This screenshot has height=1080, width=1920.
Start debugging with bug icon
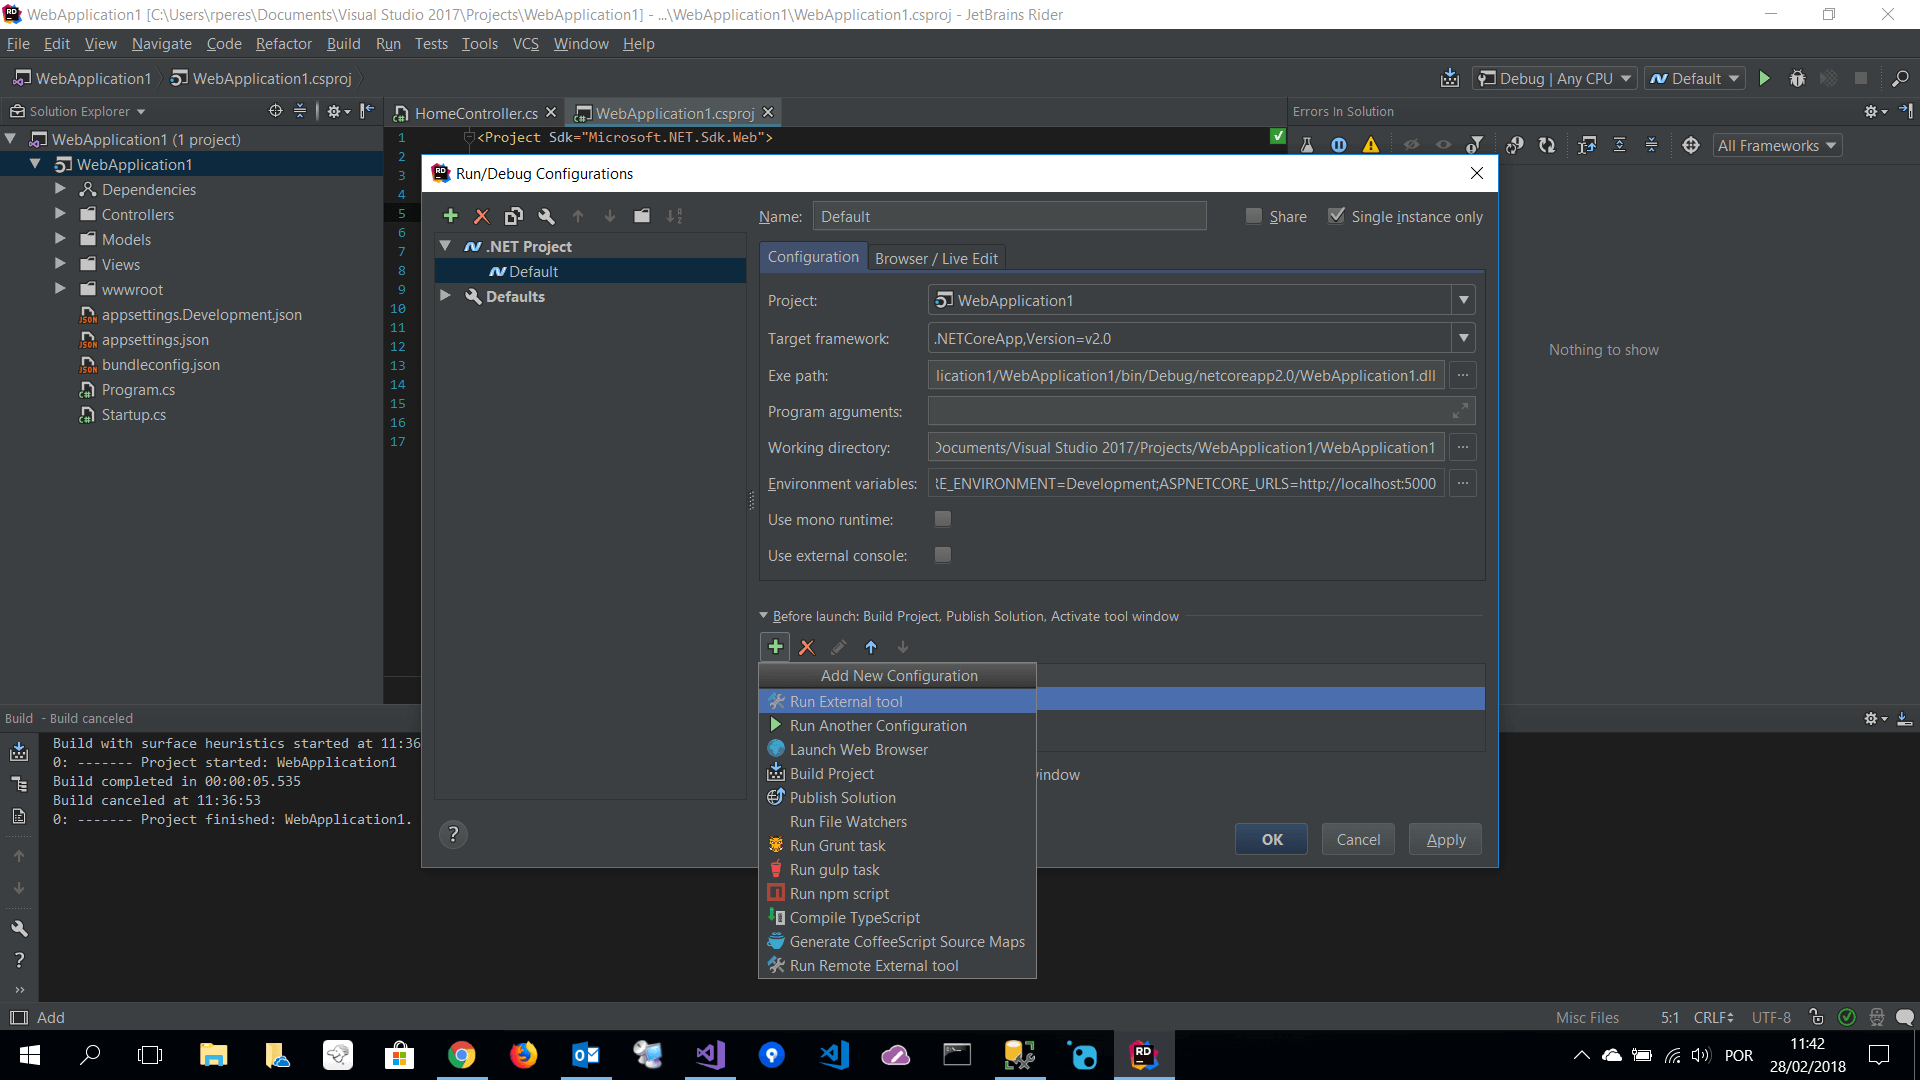tap(1797, 78)
